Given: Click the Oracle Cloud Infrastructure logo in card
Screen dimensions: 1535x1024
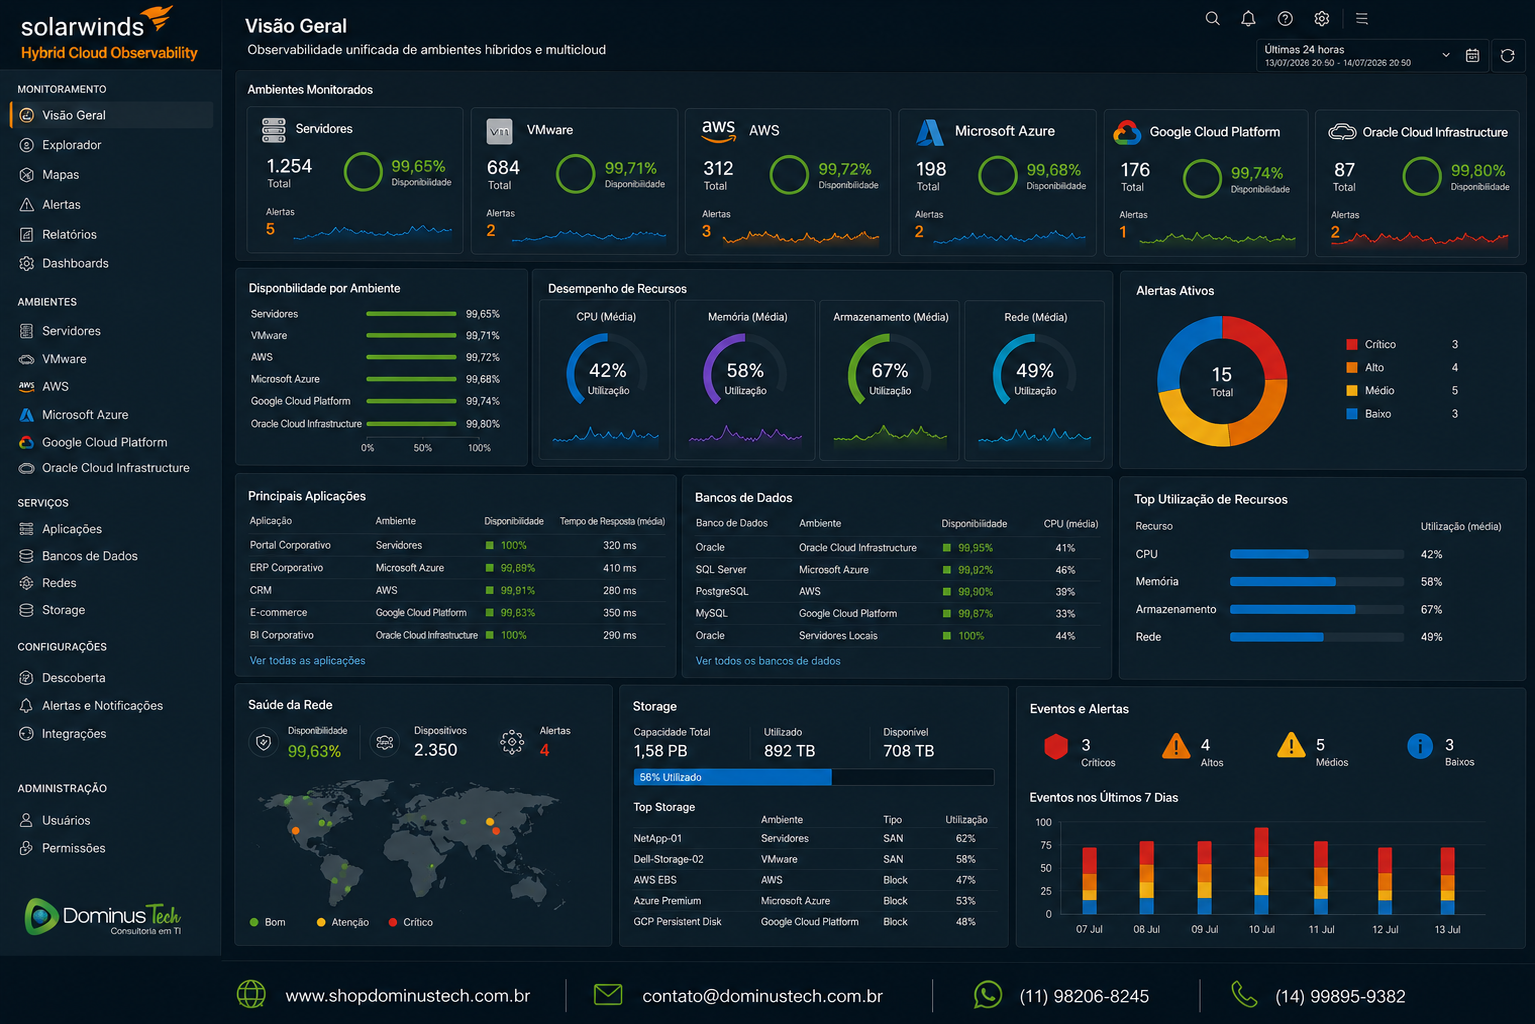Looking at the screenshot, I should click(1342, 132).
